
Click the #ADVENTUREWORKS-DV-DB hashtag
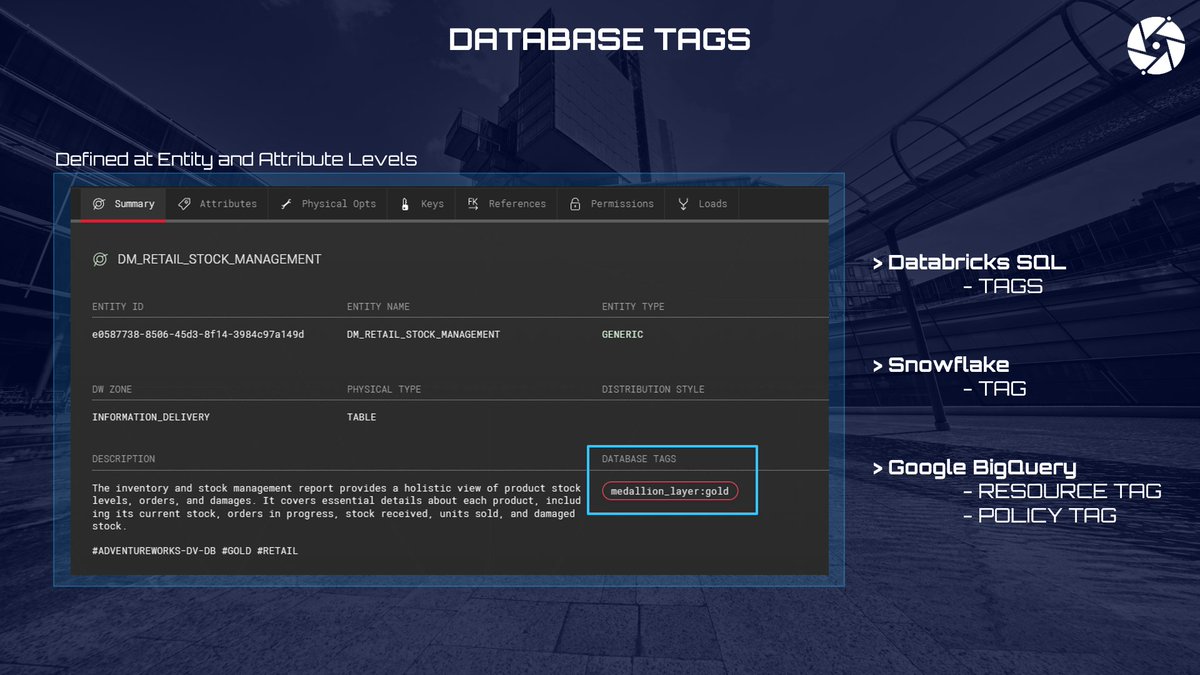(153, 551)
